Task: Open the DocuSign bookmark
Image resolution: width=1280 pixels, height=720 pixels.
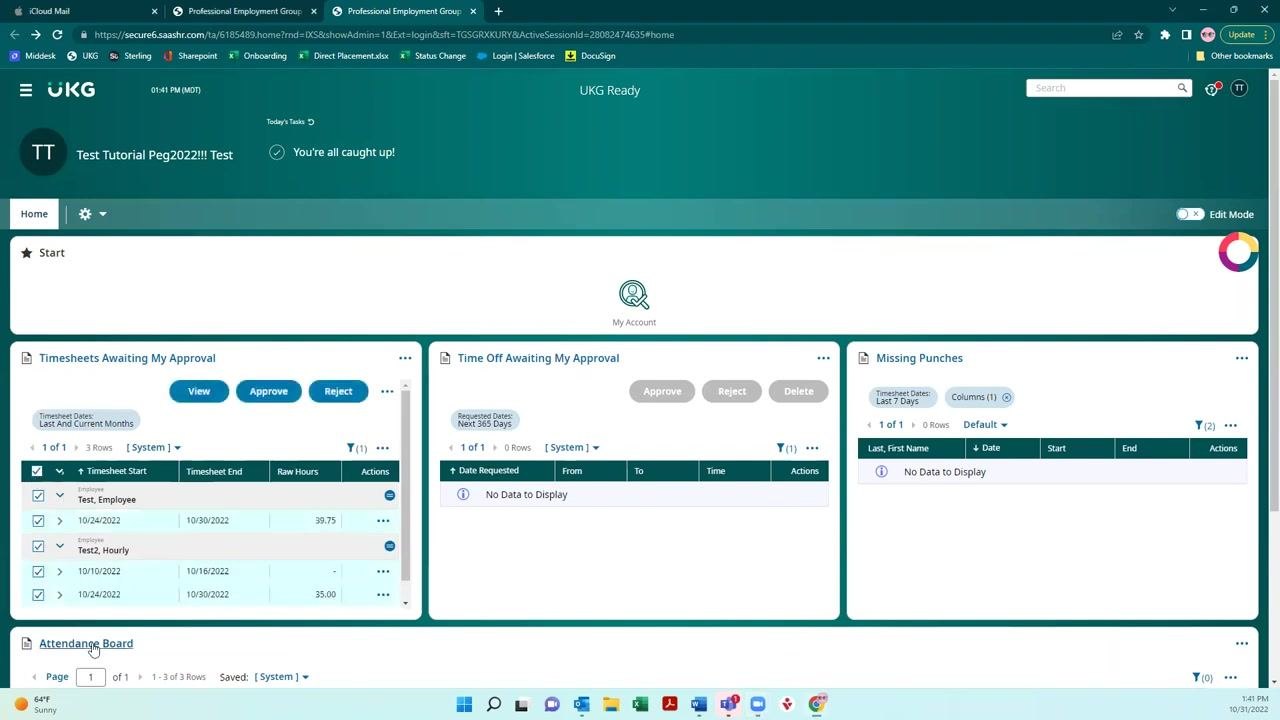Action: point(590,56)
